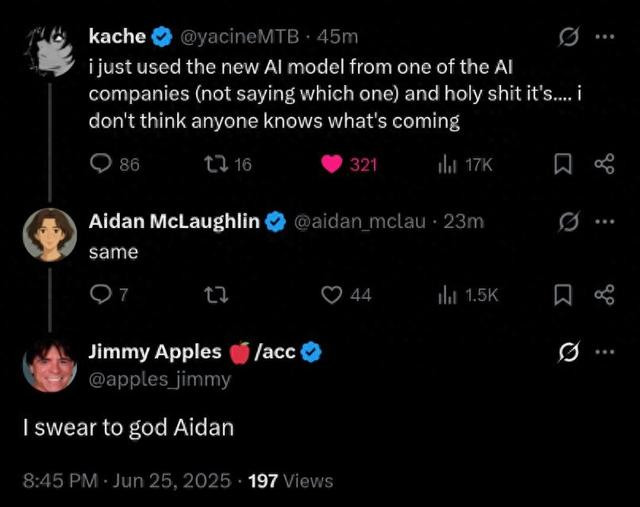Open the Grok icon on Jimmy Apples' tweet
640x507 pixels.
pyautogui.click(x=569, y=352)
